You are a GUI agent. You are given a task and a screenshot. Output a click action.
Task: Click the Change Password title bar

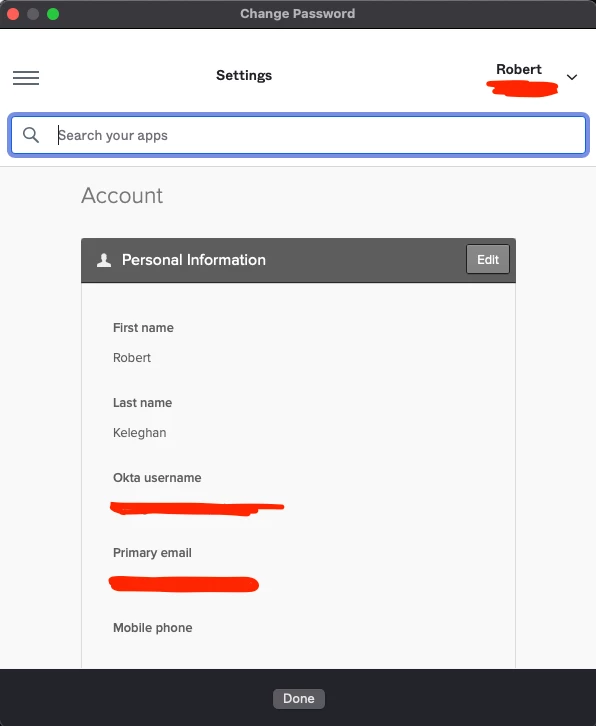click(x=298, y=14)
